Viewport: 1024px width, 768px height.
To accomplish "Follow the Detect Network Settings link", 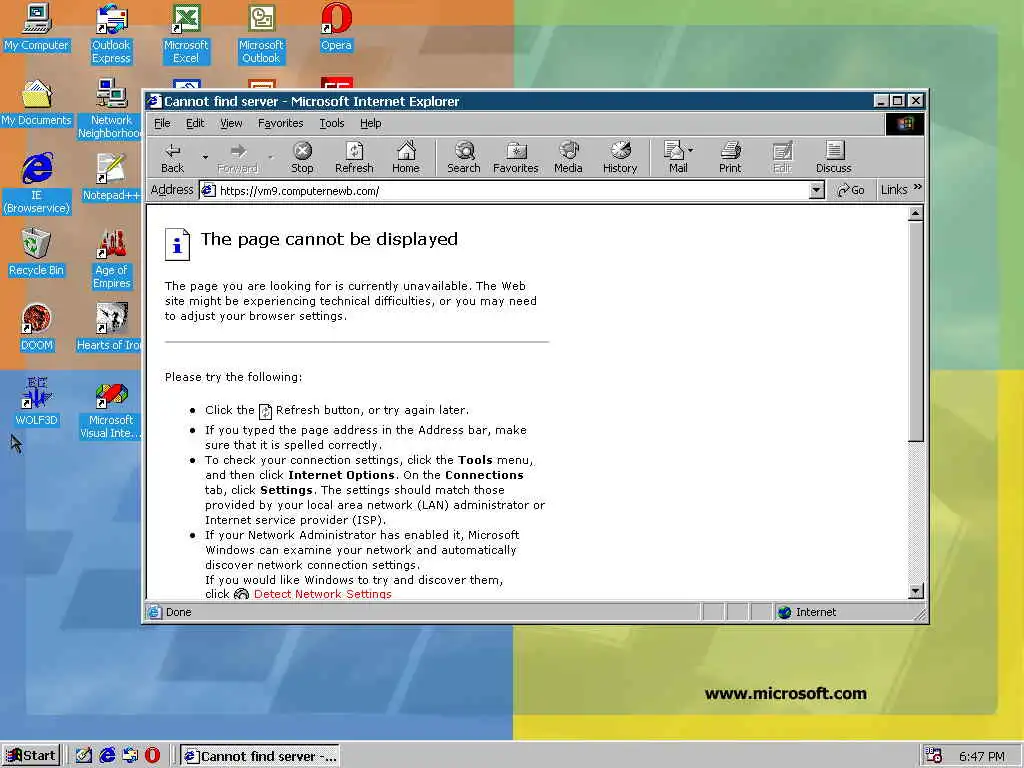I will point(323,594).
